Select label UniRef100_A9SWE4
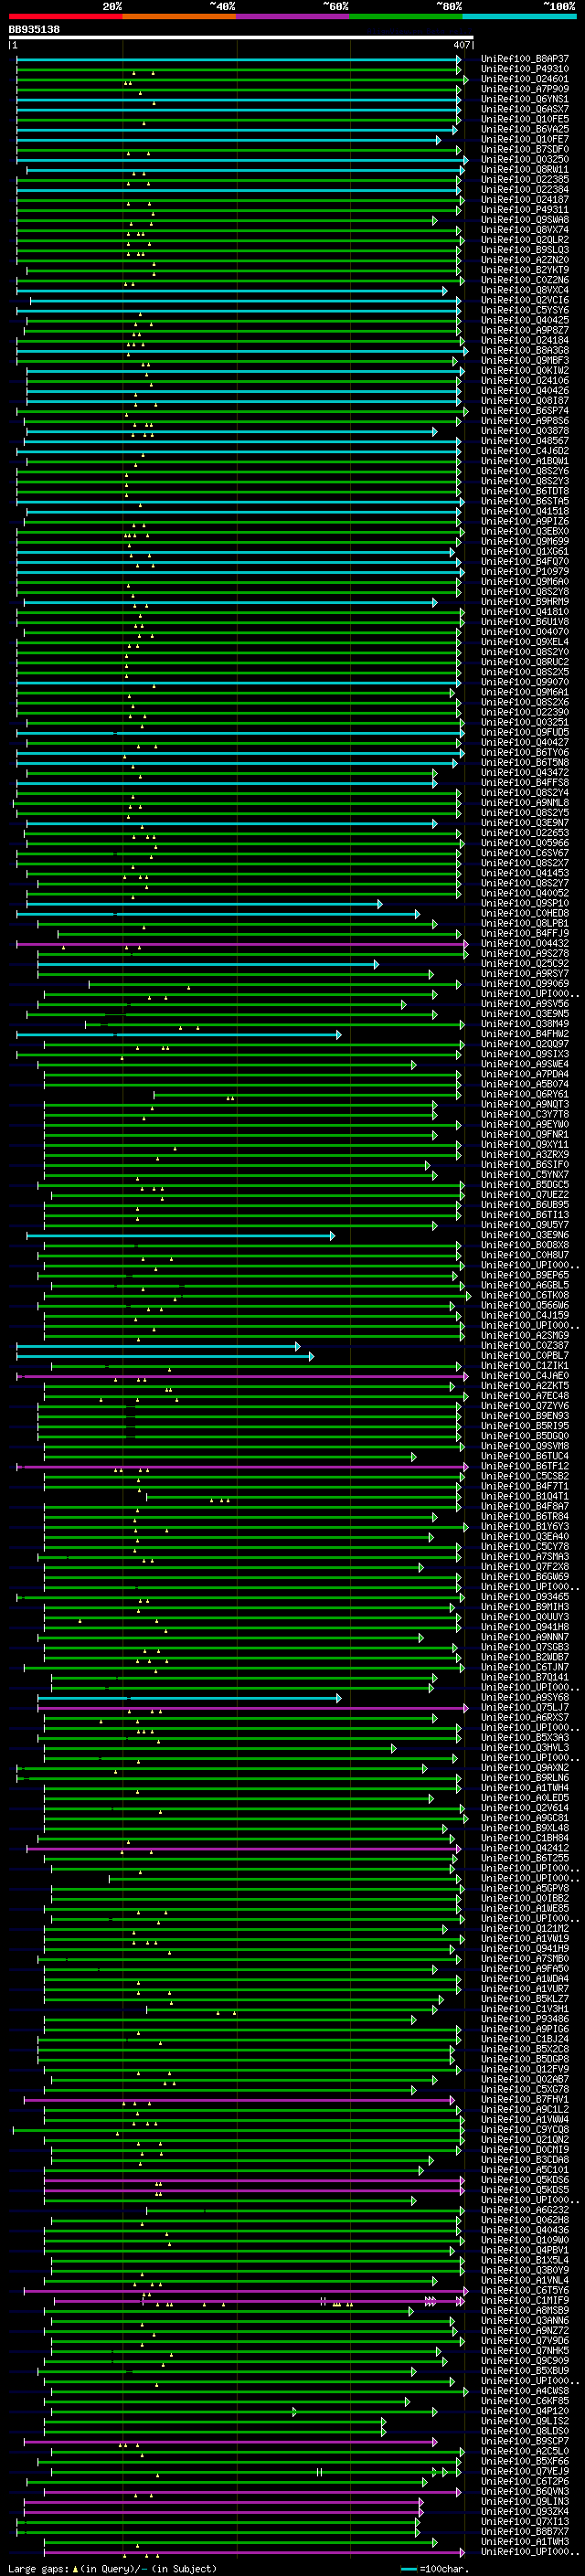 click(525, 1064)
